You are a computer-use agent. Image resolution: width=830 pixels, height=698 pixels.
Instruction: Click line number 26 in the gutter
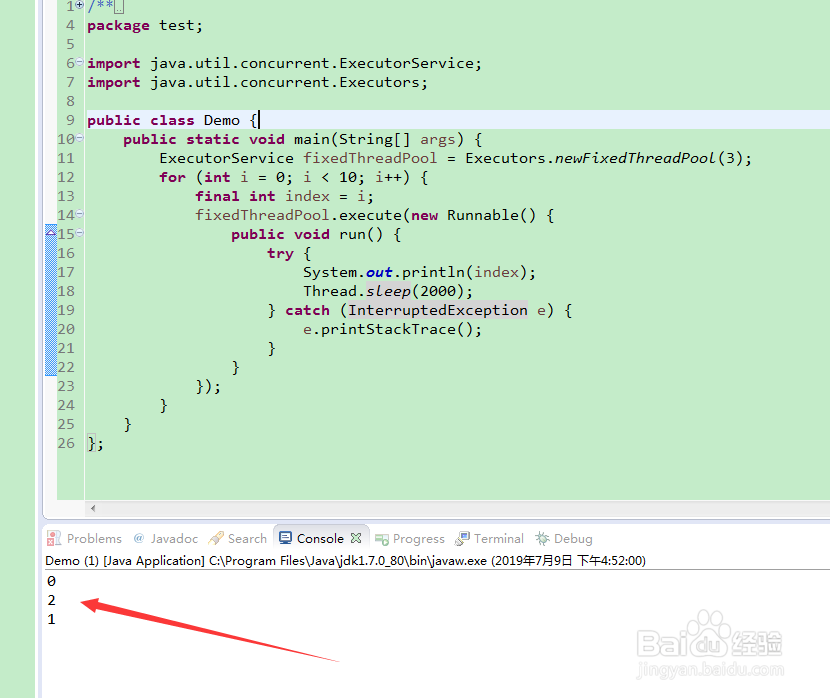(x=66, y=443)
